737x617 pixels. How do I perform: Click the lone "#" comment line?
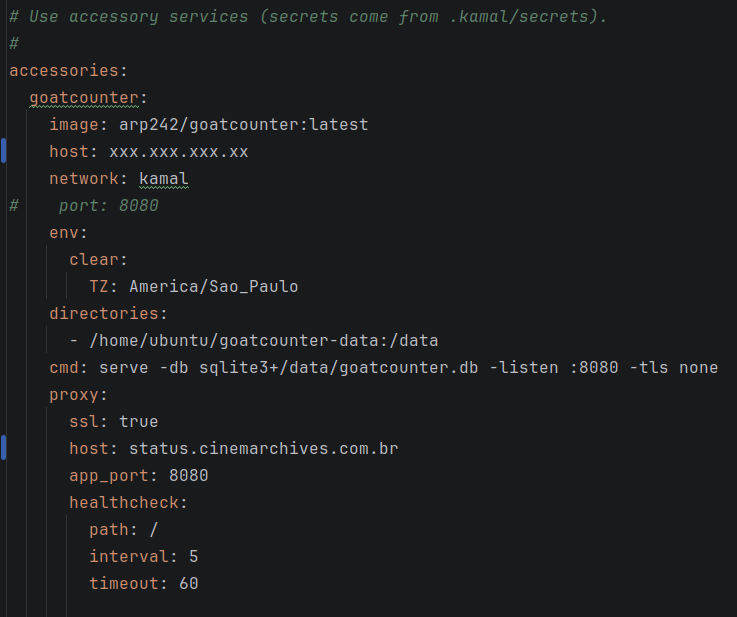click(14, 43)
